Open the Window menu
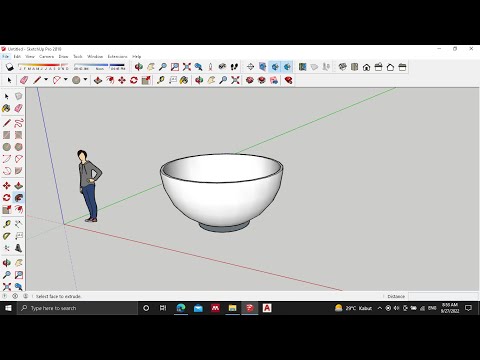The width and height of the screenshot is (480, 360). (x=95, y=57)
